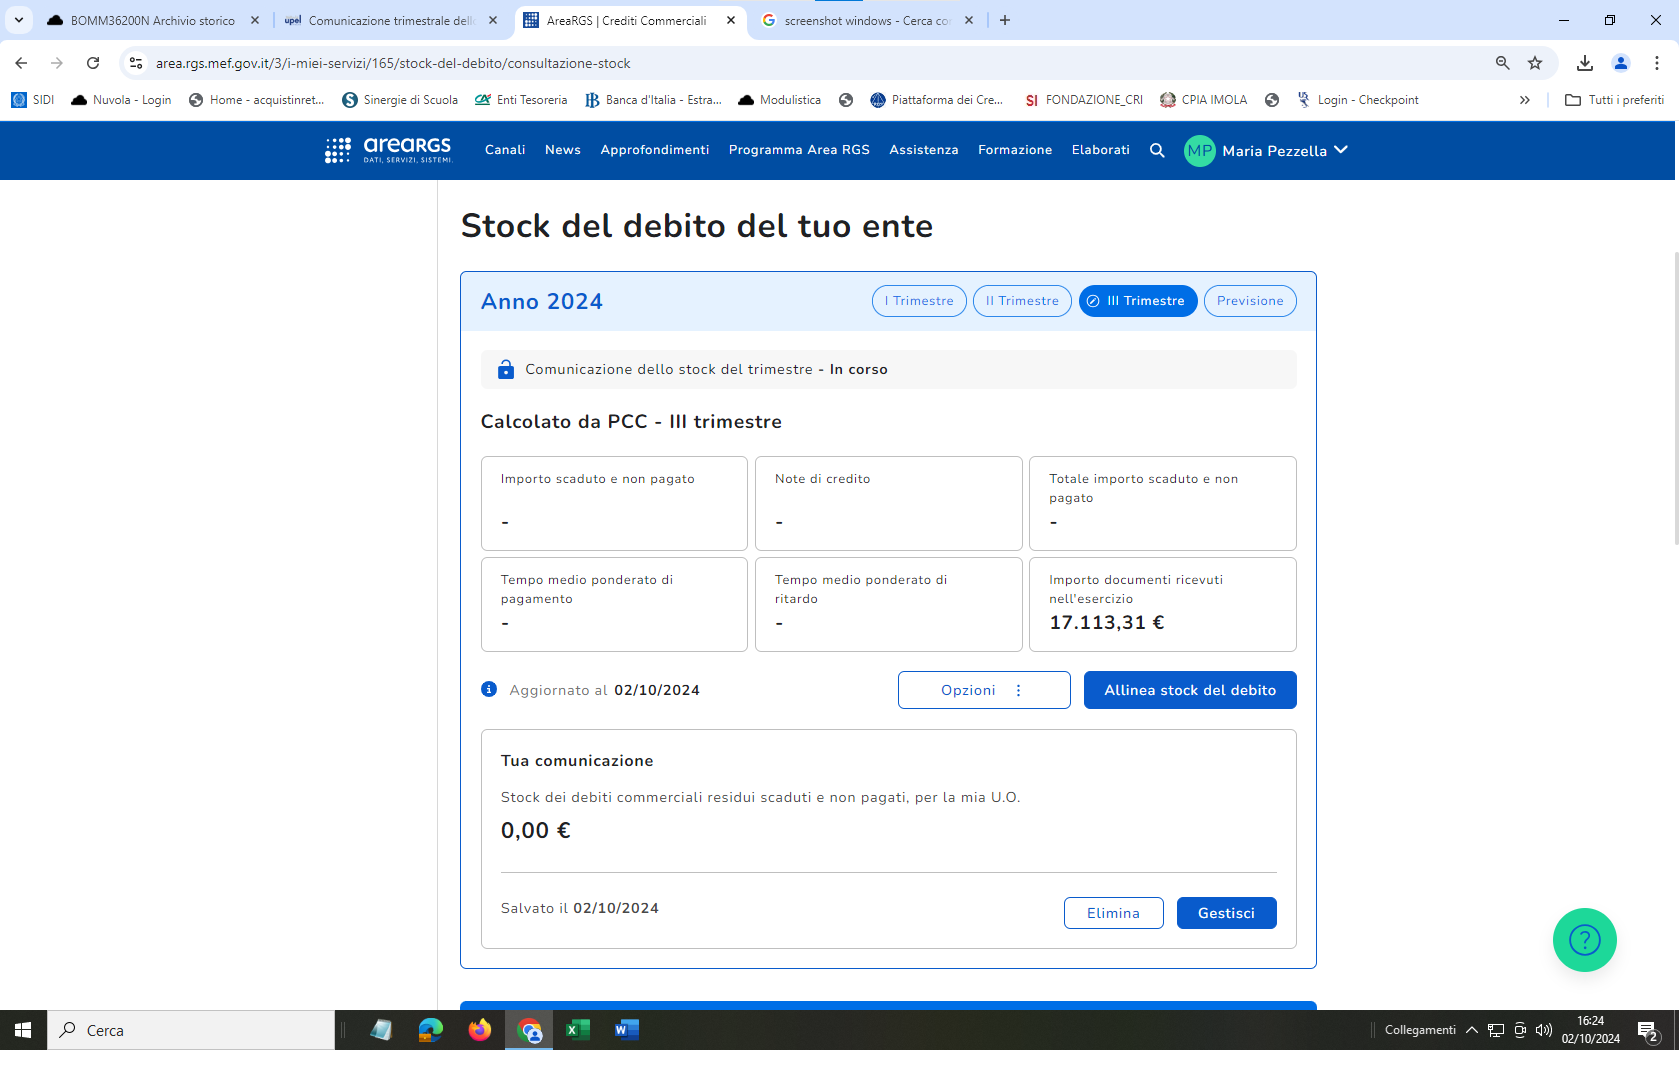Select the I Trimestre quarter pill
Viewport: 1679px width, 1080px height.
point(919,301)
